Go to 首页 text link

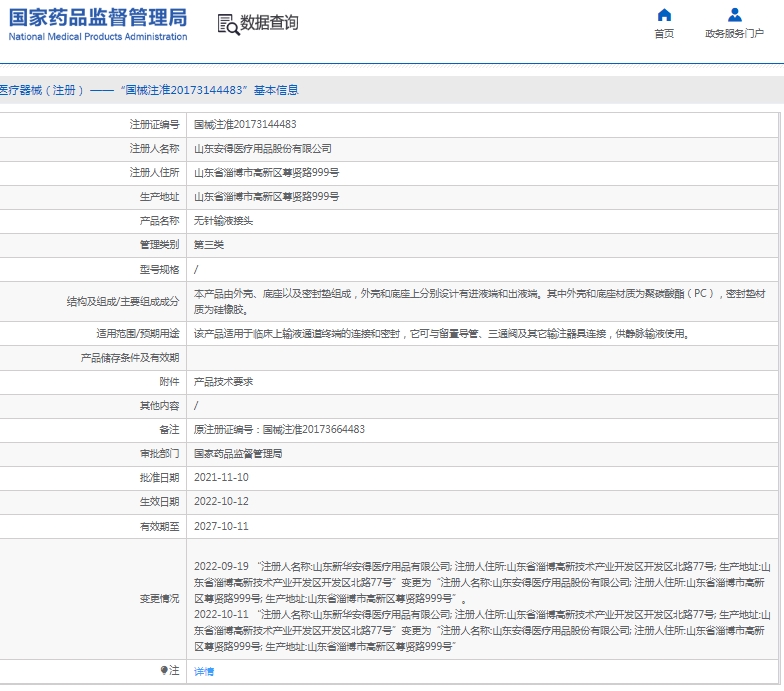(664, 34)
